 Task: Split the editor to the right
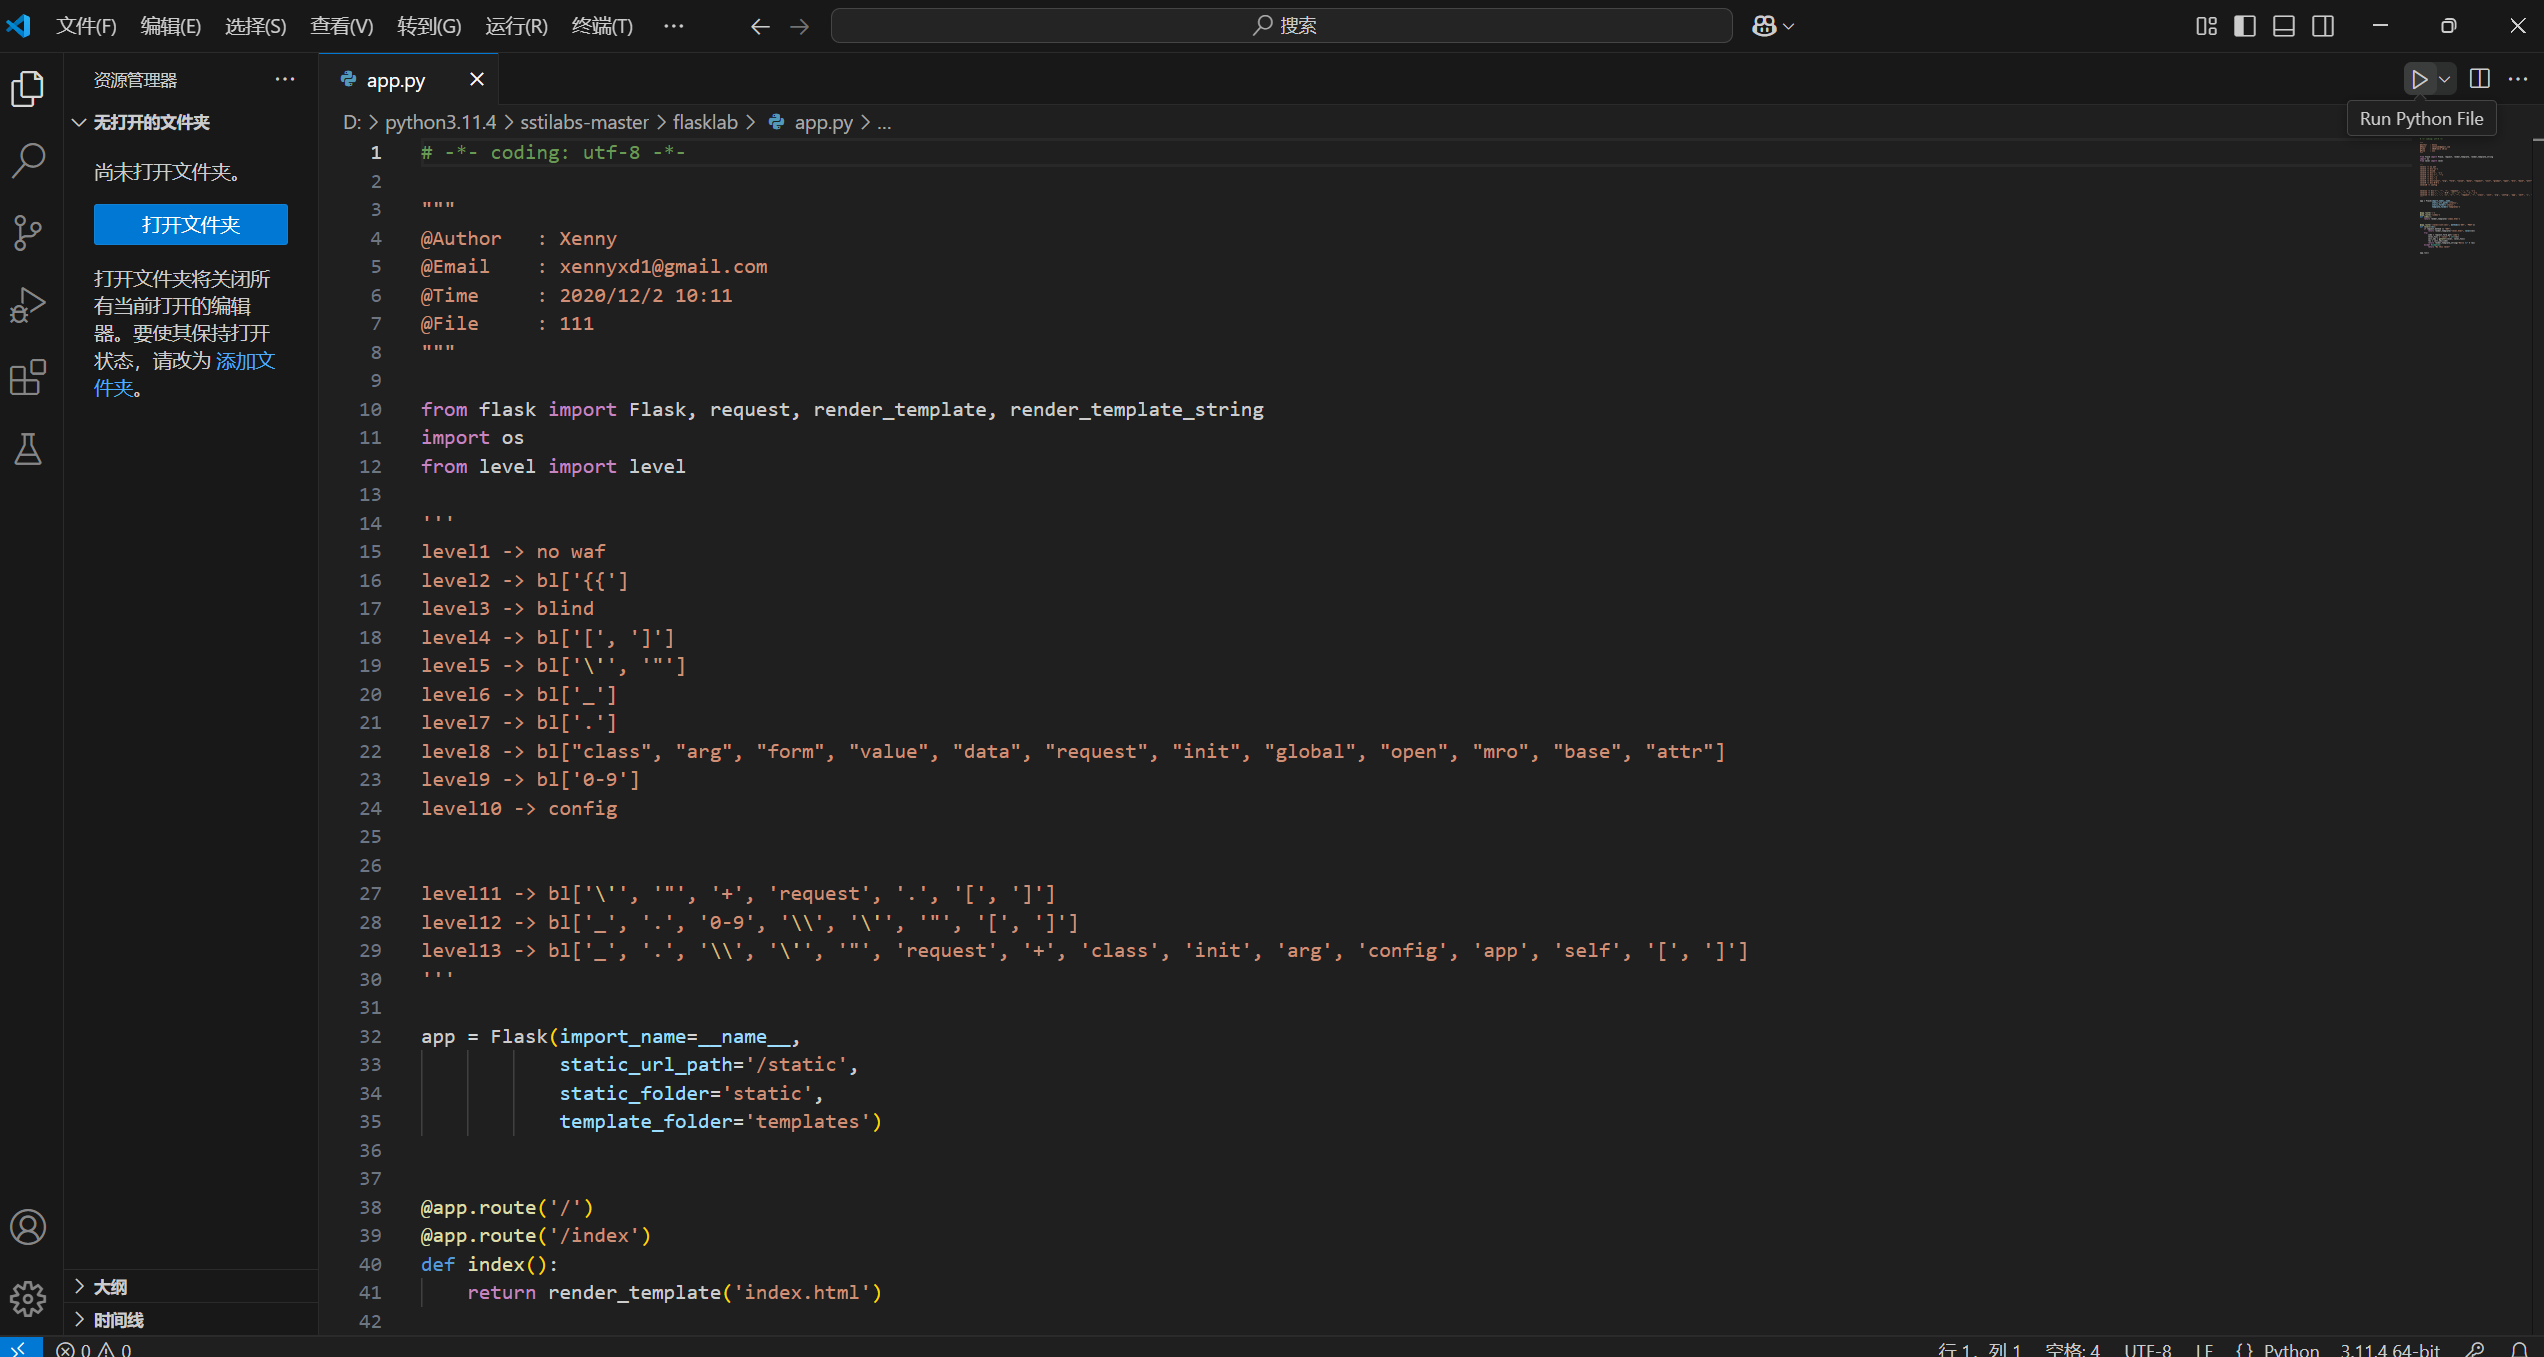coord(2479,79)
